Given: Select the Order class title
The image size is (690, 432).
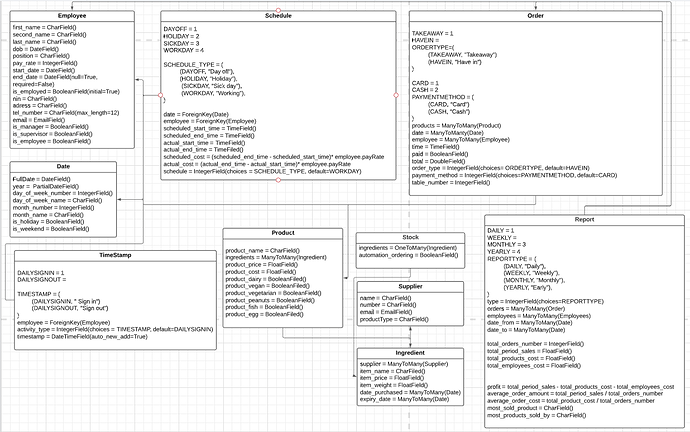Looking at the screenshot, I should (x=536, y=16).
